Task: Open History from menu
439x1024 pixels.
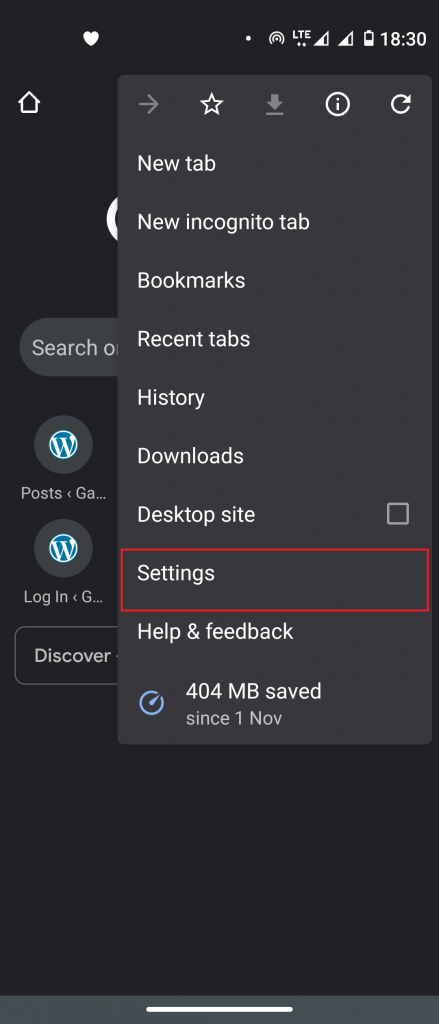Action: click(x=274, y=397)
